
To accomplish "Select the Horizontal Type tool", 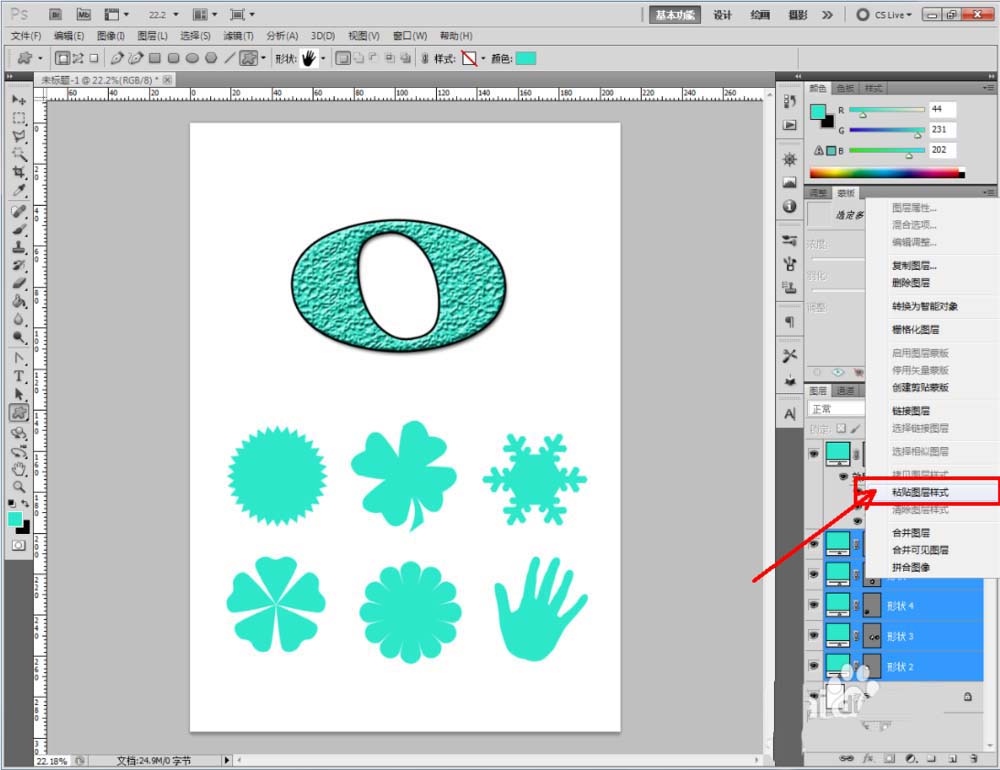I will pyautogui.click(x=18, y=376).
